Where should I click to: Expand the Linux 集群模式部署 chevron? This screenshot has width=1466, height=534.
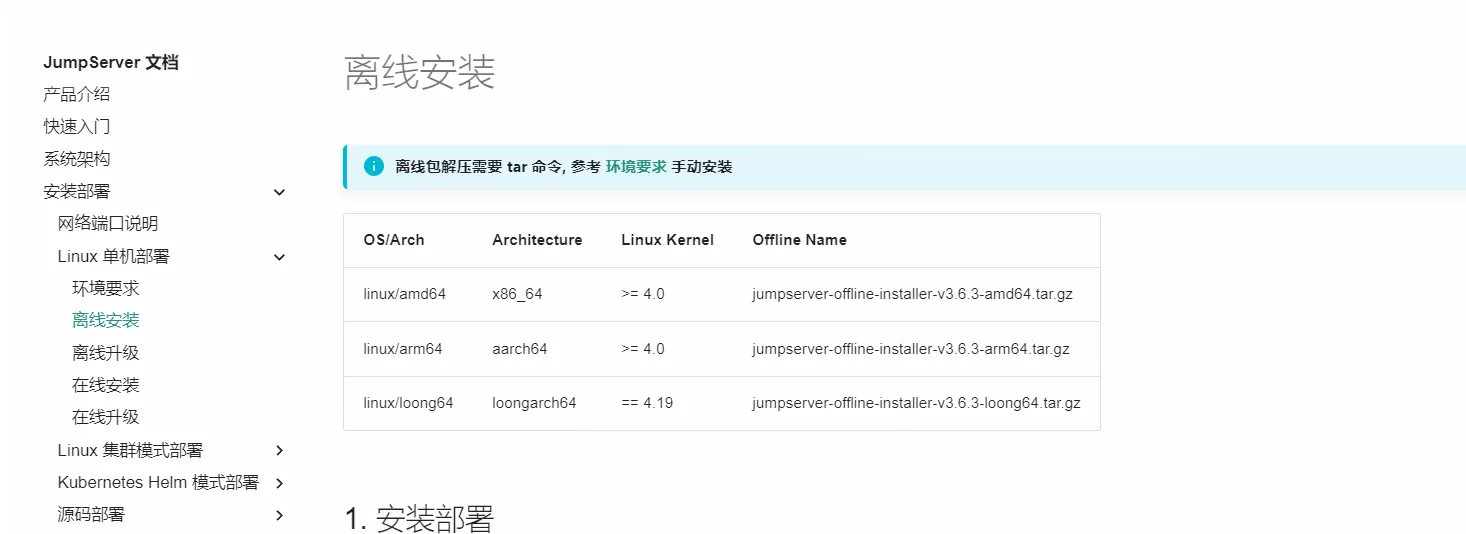click(x=280, y=451)
